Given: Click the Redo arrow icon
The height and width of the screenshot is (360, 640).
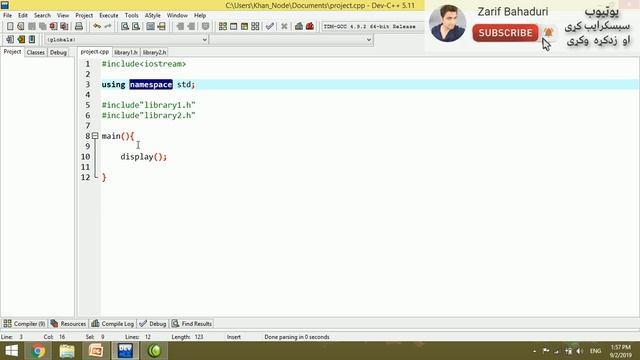Looking at the screenshot, I should click(108, 27).
